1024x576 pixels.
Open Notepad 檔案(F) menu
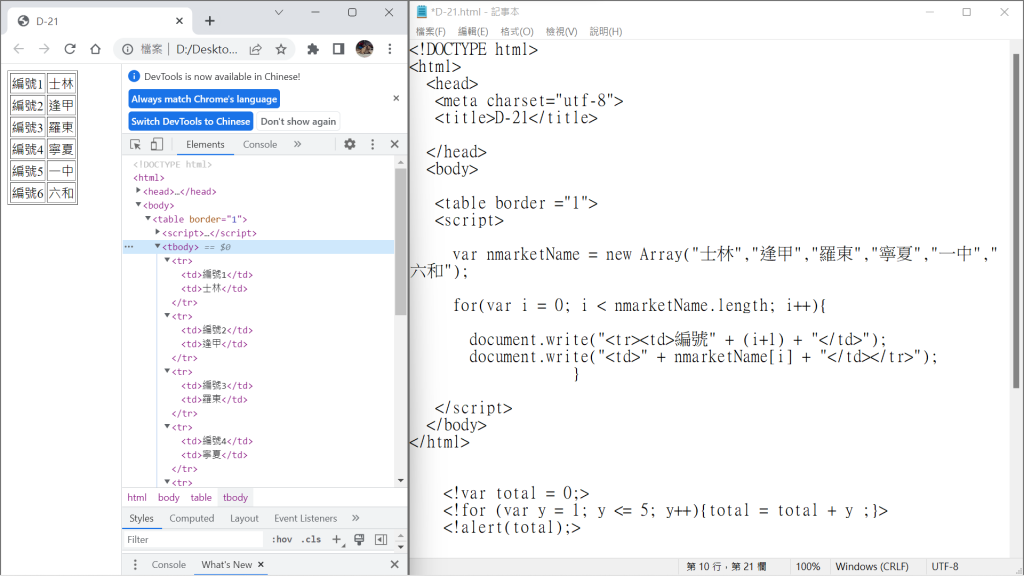click(x=430, y=31)
